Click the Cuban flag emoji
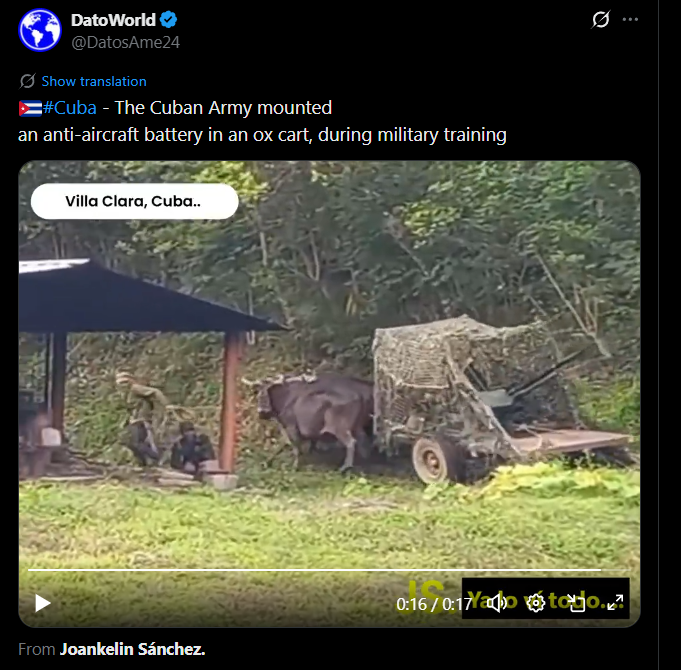This screenshot has height=670, width=681. (30, 108)
